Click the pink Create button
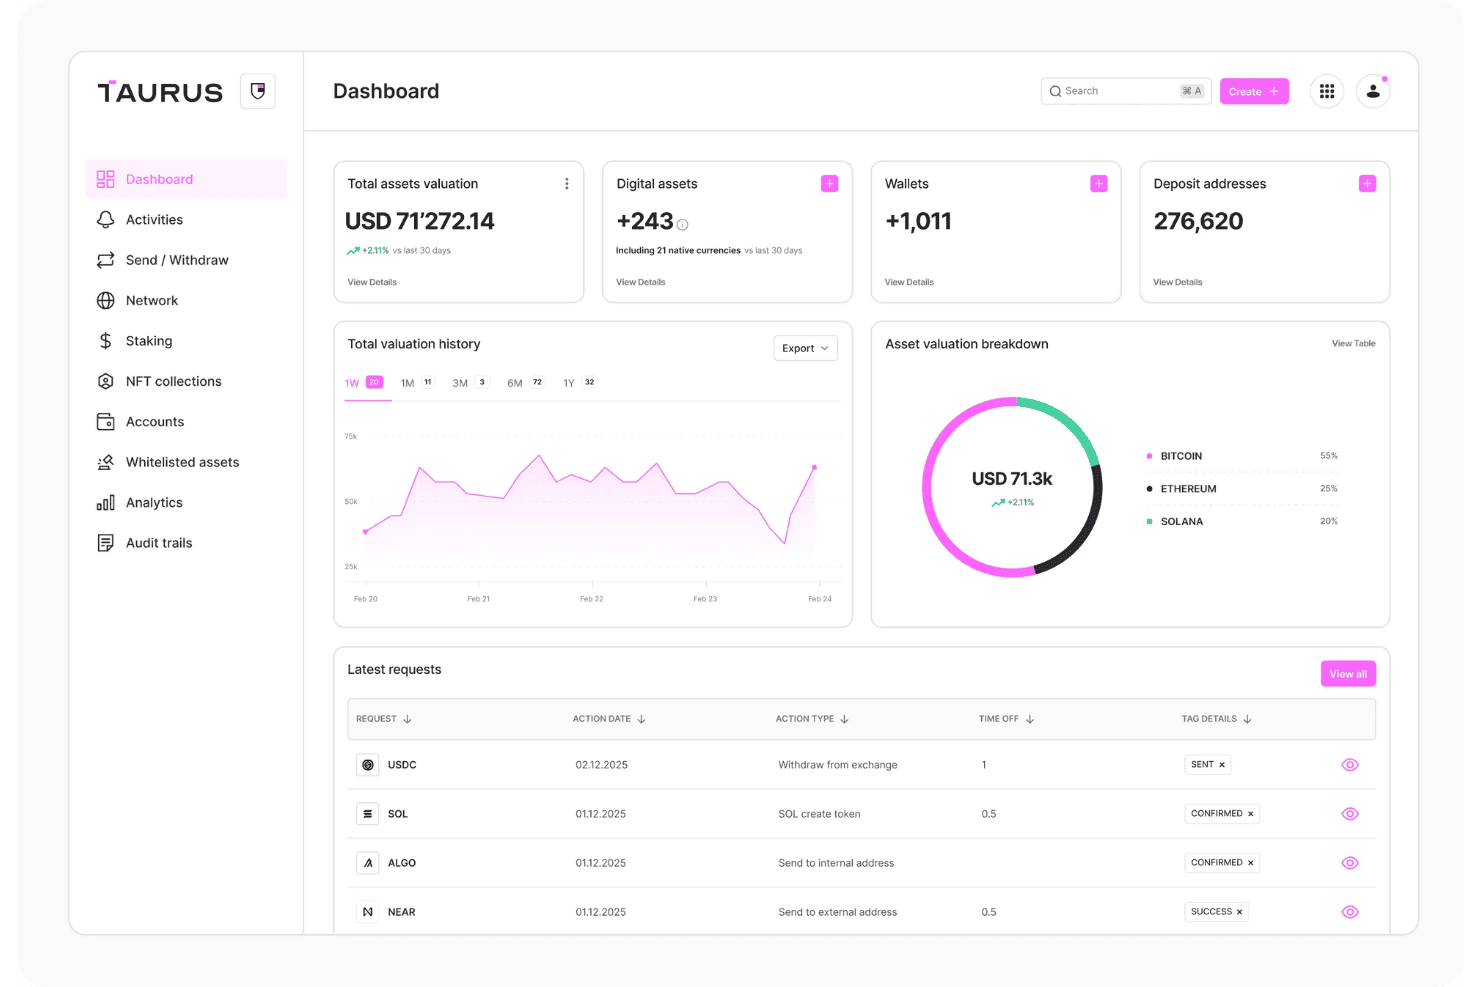This screenshot has width=1480, height=987. (1254, 91)
